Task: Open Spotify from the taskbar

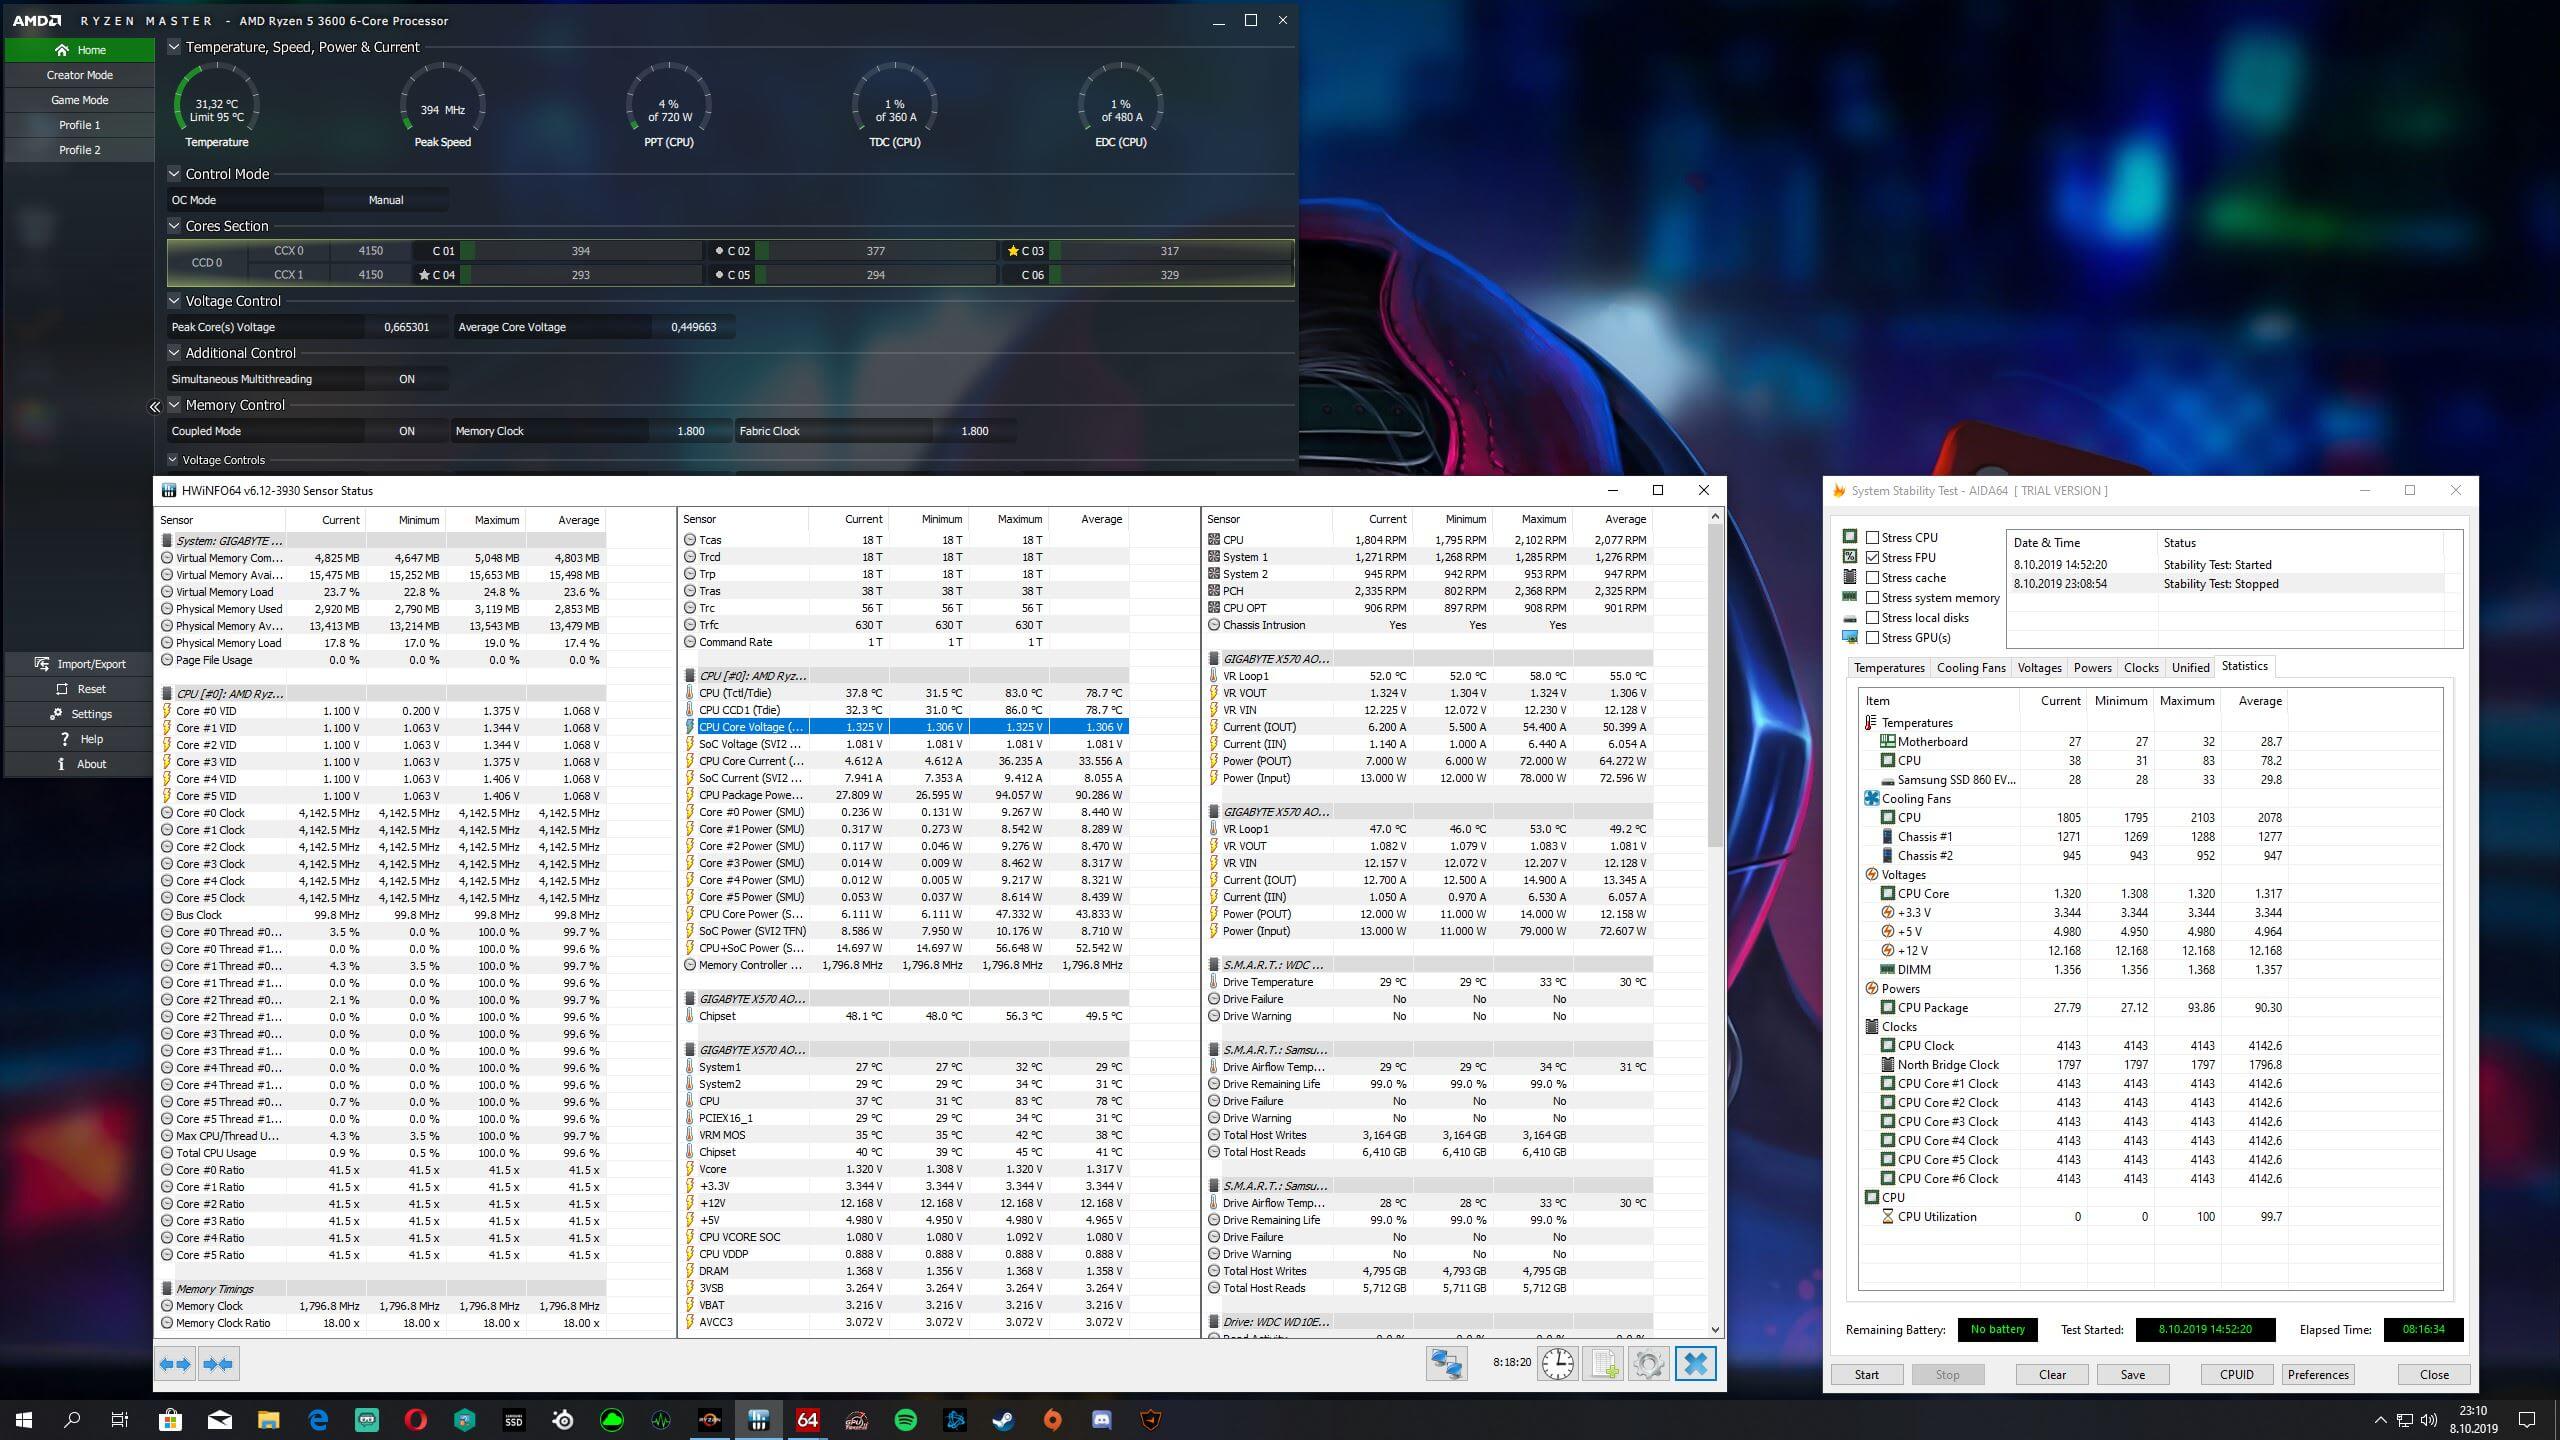Action: [x=905, y=1419]
